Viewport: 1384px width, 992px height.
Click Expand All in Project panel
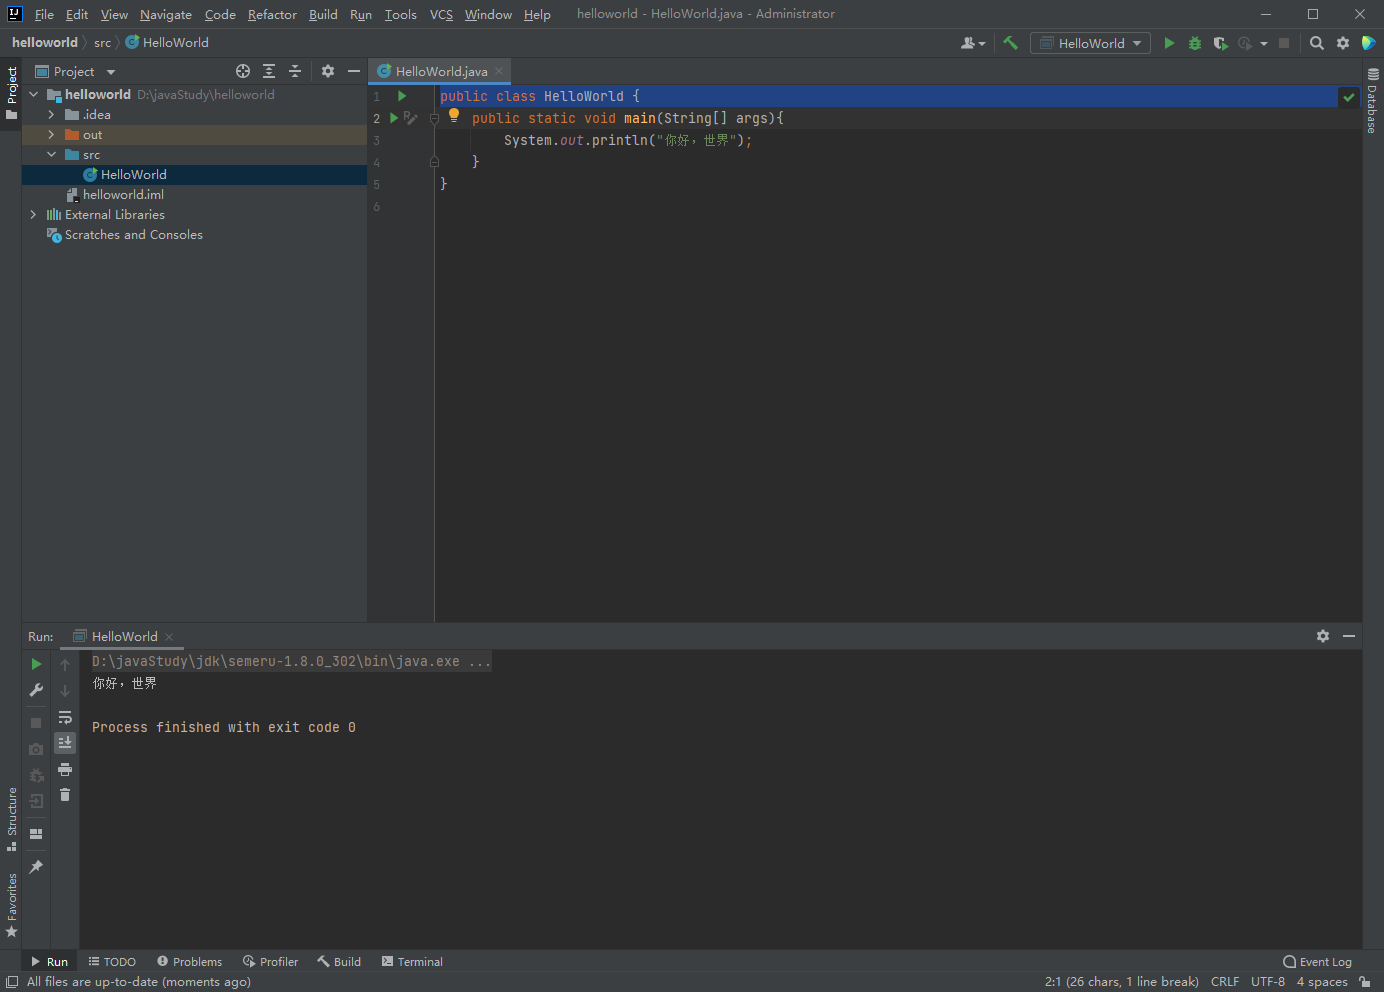pos(269,71)
